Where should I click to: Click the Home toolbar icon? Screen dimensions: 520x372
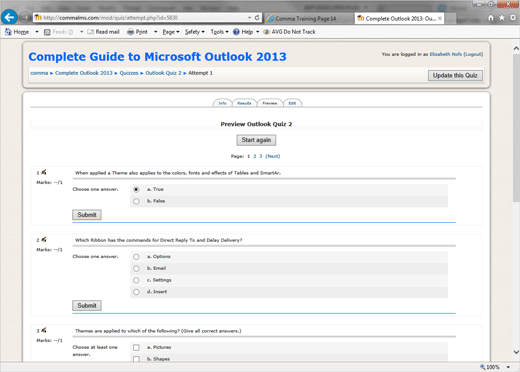pyautogui.click(x=8, y=32)
